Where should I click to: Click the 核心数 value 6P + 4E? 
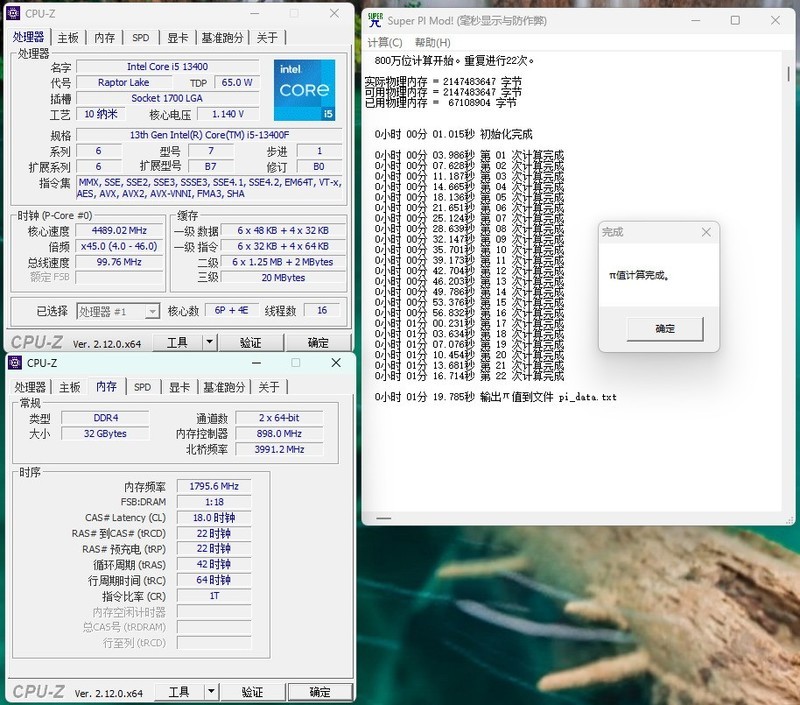click(232, 311)
